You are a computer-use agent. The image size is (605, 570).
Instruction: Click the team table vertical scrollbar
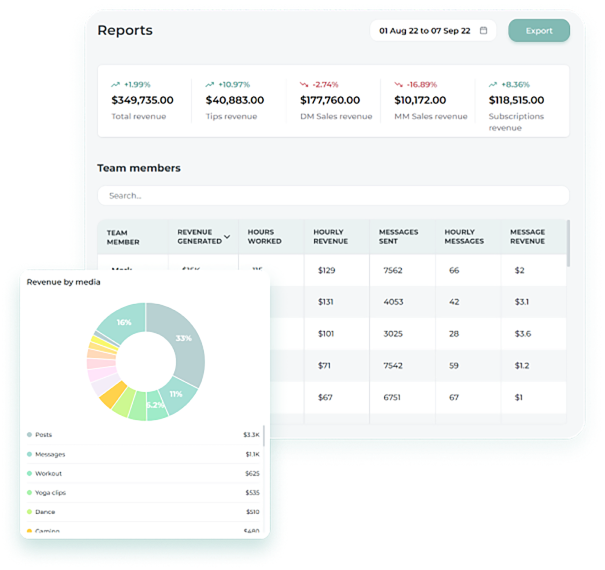click(x=567, y=245)
